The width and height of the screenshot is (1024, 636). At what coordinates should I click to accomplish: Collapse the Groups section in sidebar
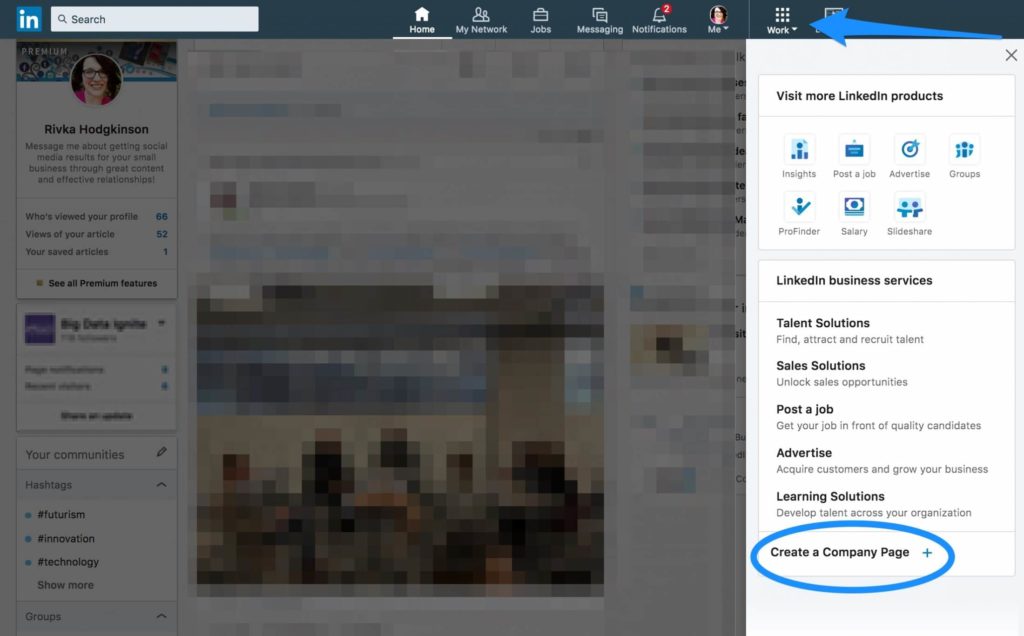point(161,616)
